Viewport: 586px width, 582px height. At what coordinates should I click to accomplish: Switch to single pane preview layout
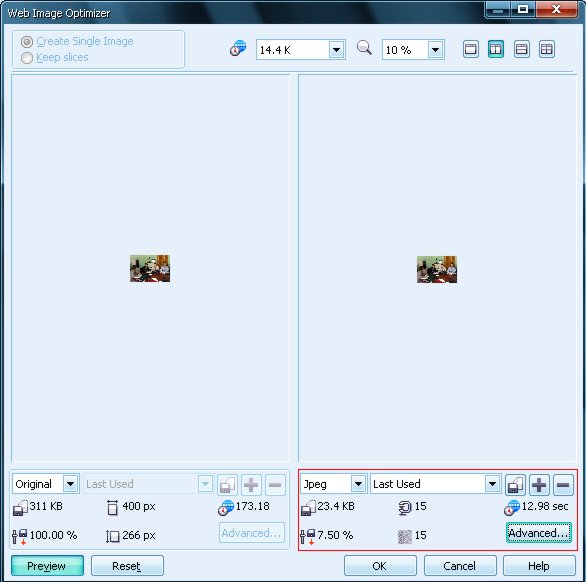(x=470, y=49)
